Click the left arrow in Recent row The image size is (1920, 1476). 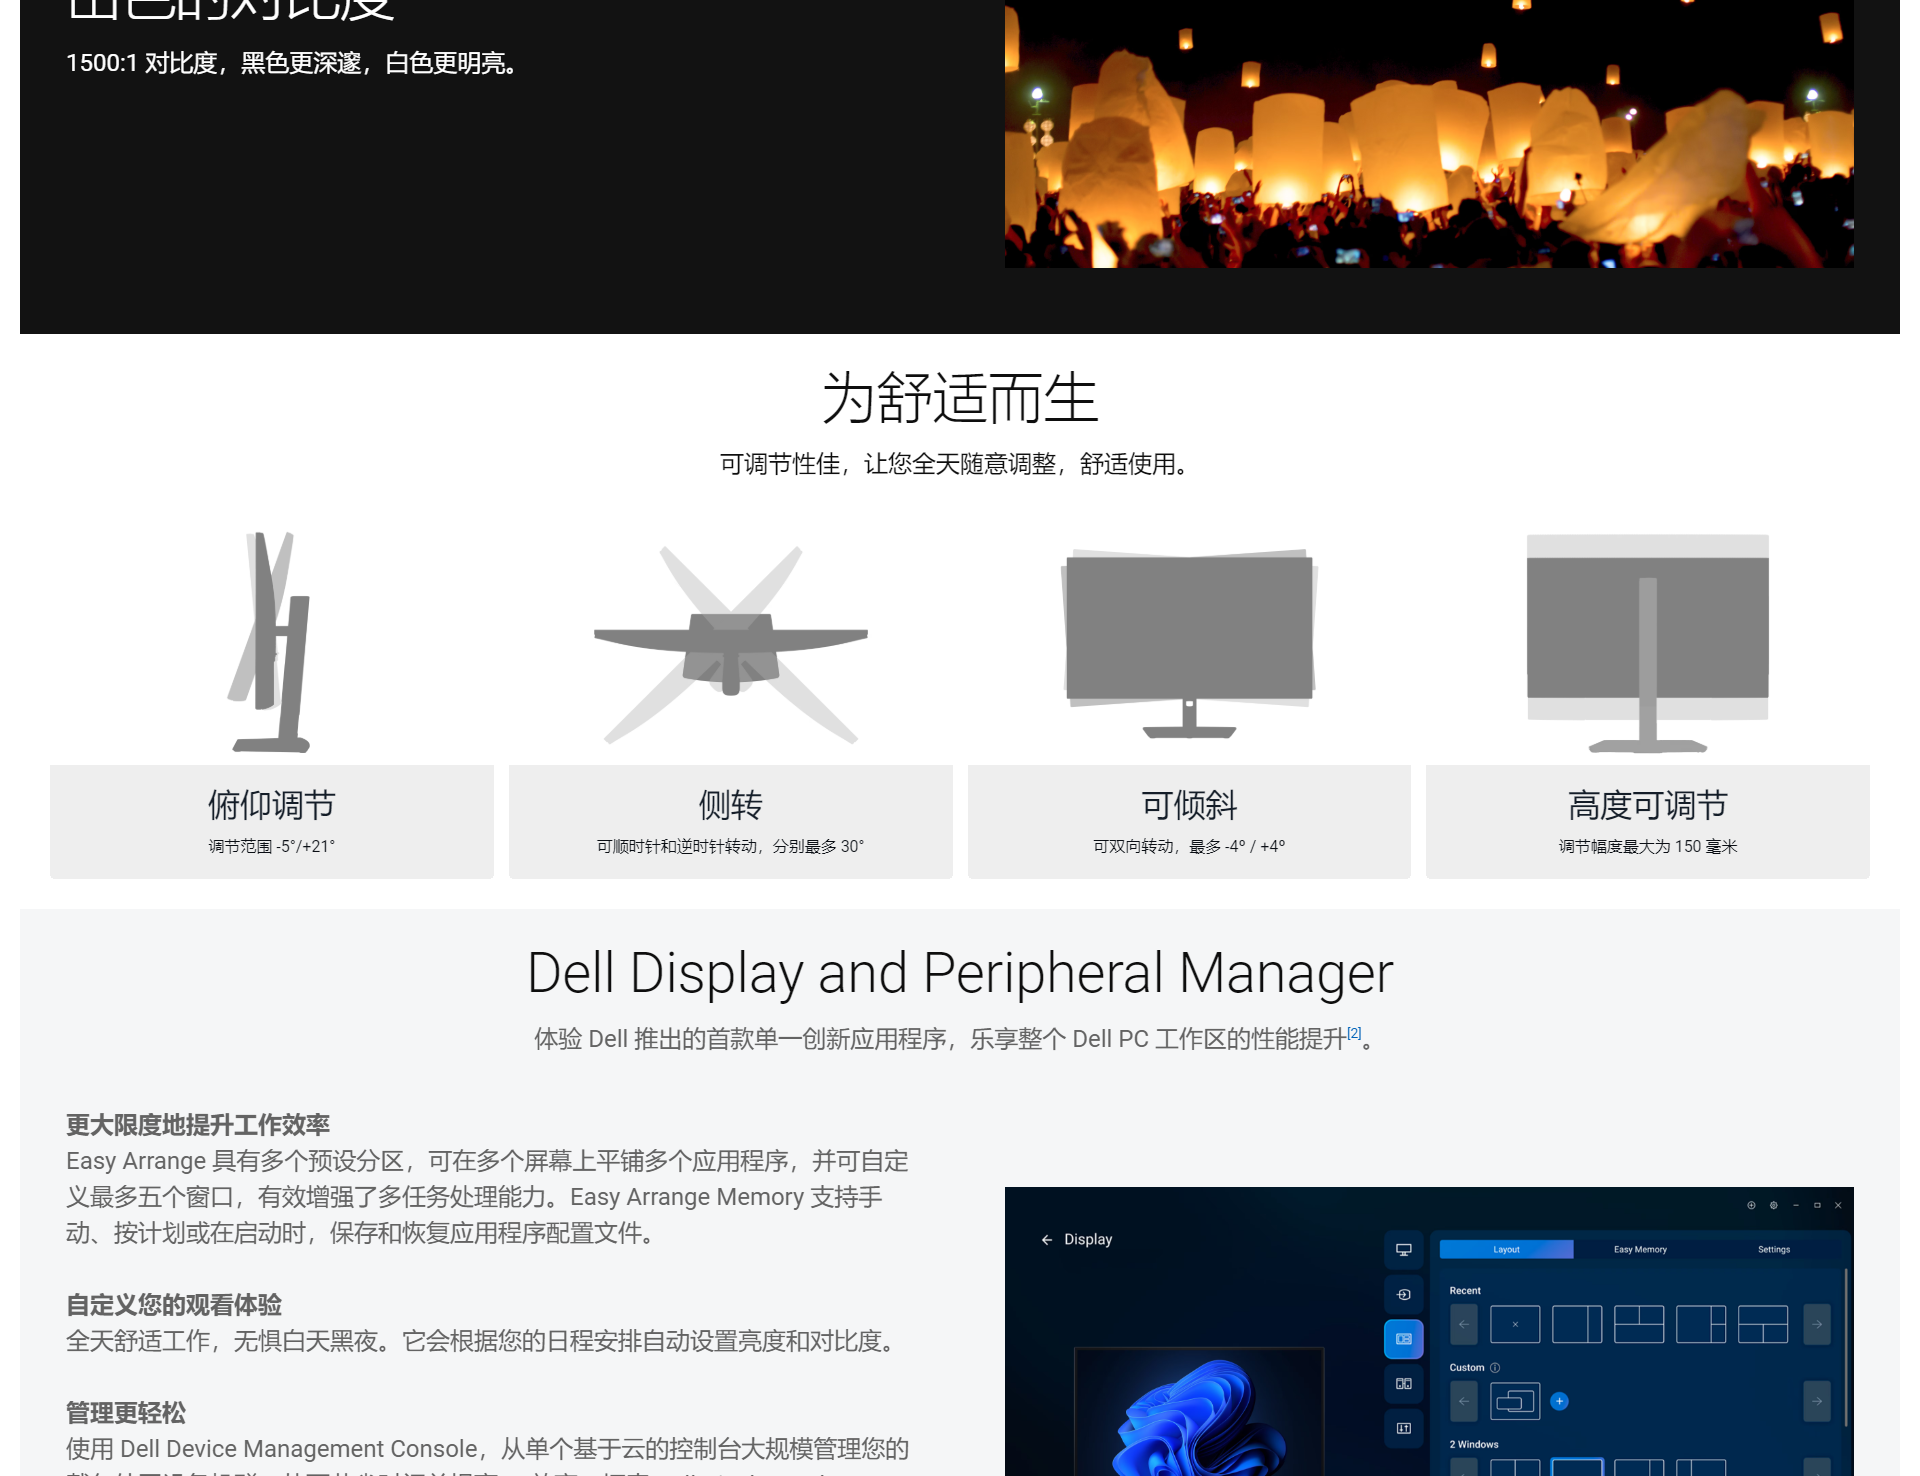click(1464, 1324)
